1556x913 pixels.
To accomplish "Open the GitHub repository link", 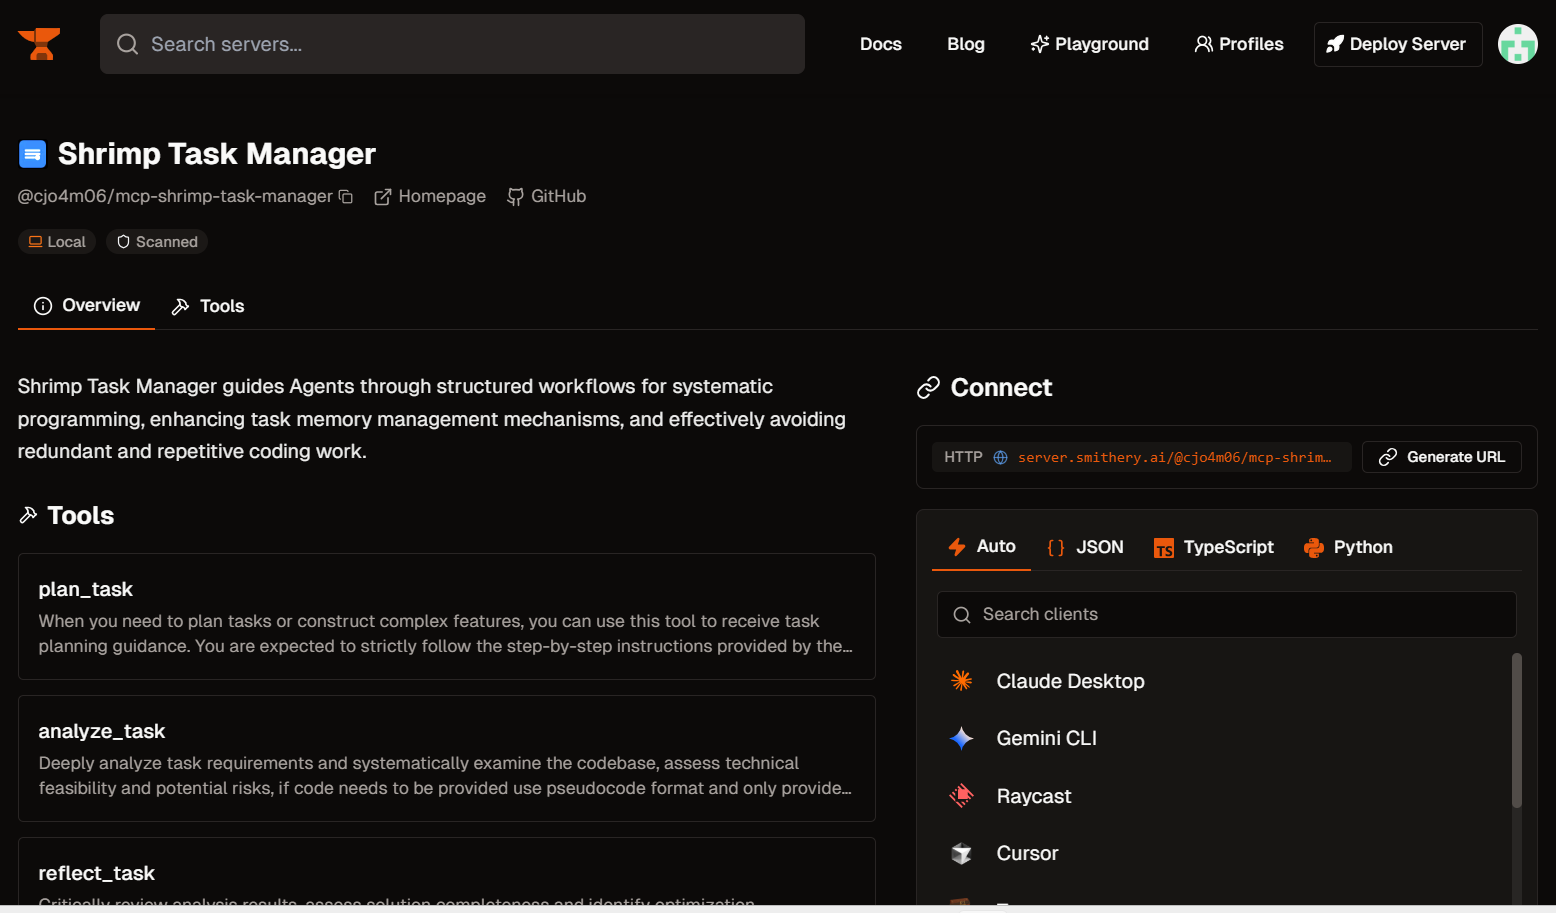I will 547,197.
